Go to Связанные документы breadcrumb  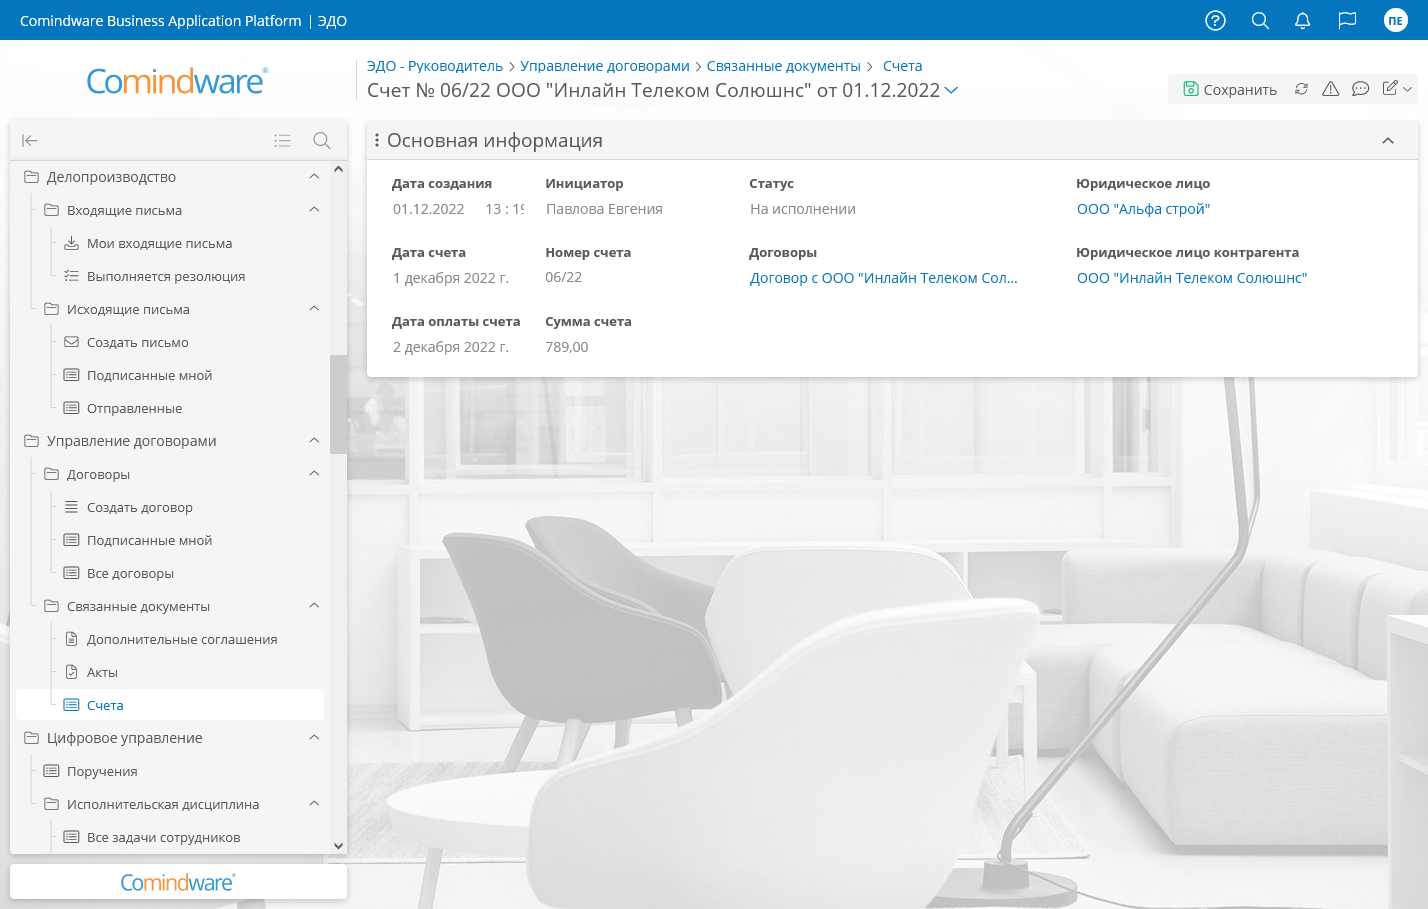784,66
